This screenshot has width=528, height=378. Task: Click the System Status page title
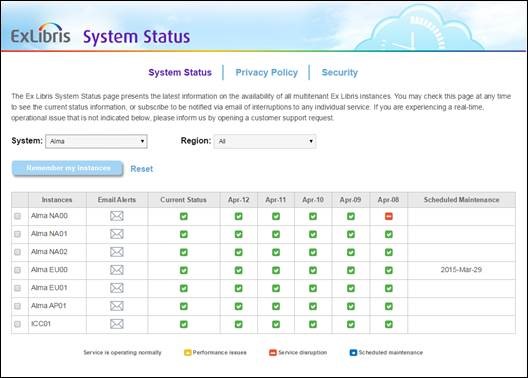(136, 37)
